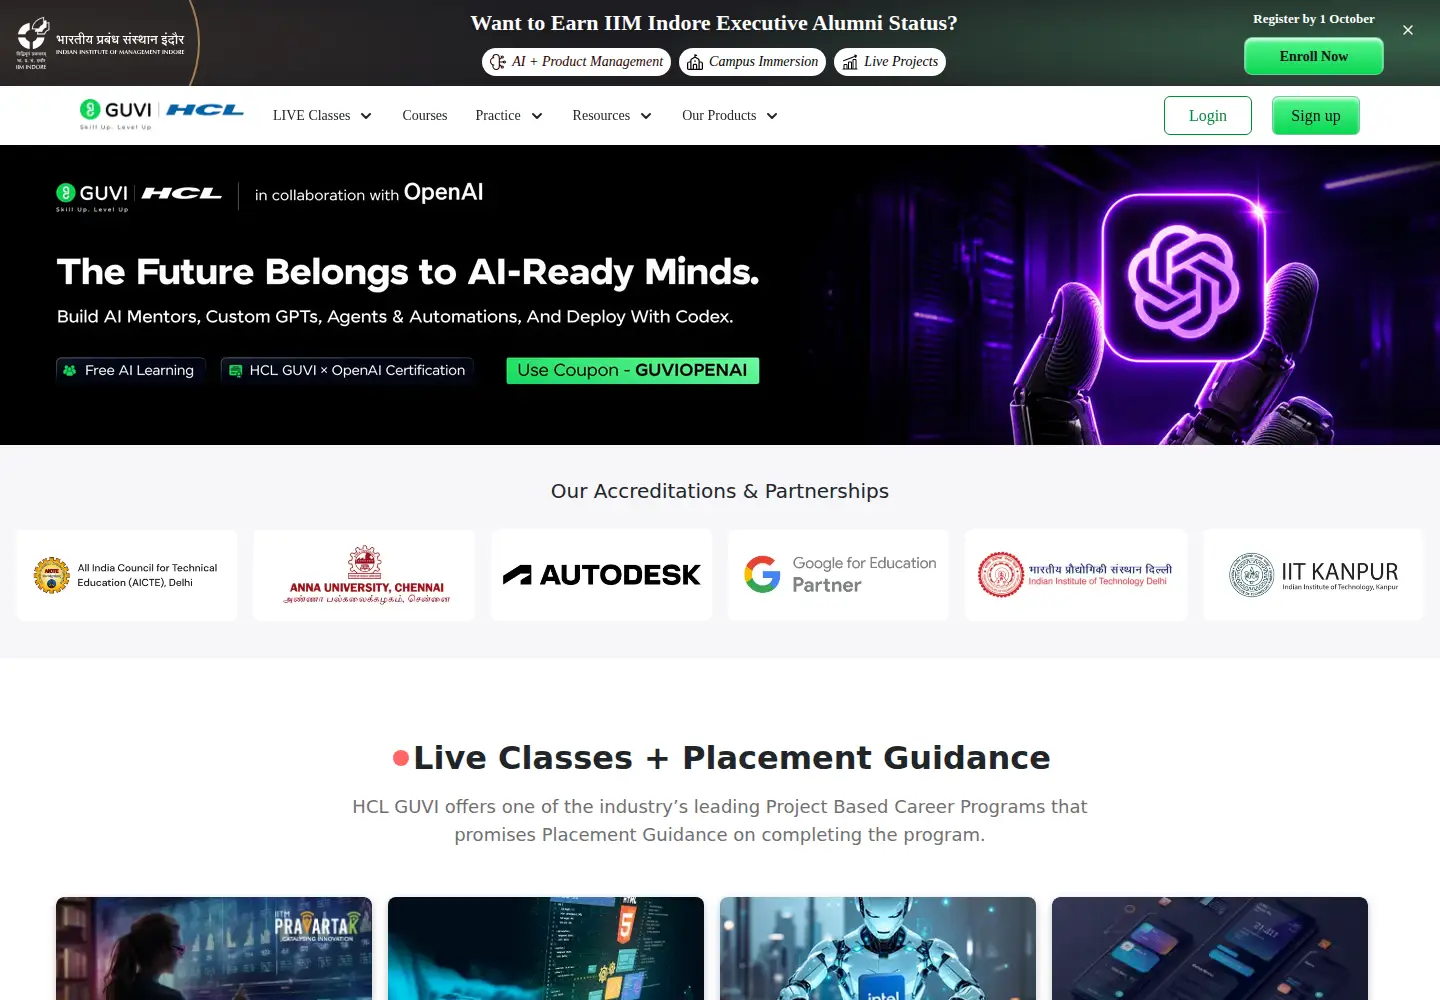1440x1000 pixels.
Task: Open the Intel robot course thumbnail
Action: [878, 948]
